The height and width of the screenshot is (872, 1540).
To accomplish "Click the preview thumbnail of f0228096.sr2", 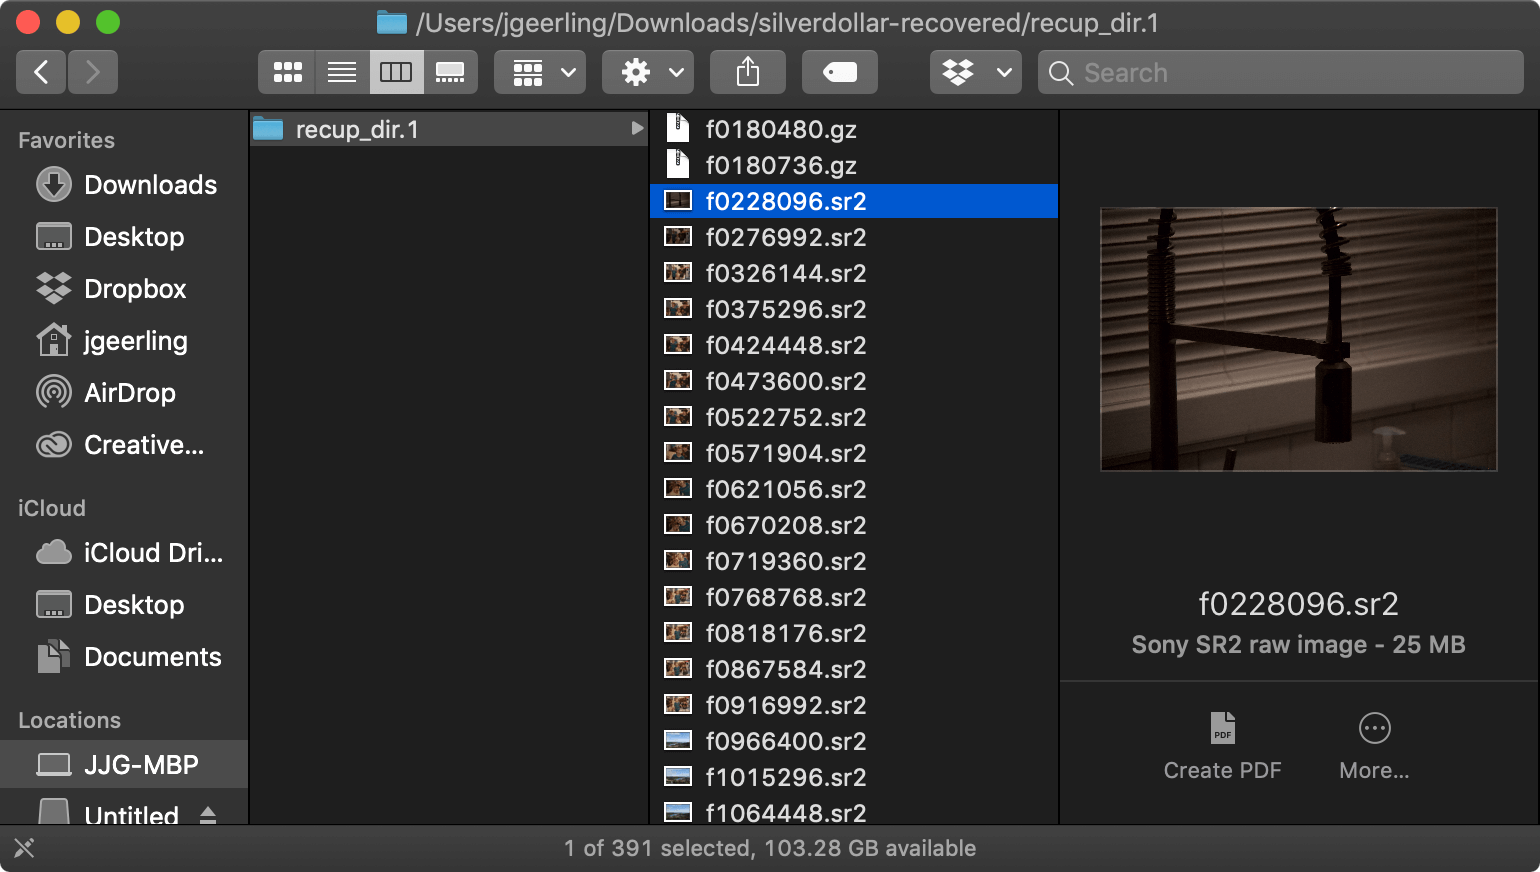I will [1298, 339].
